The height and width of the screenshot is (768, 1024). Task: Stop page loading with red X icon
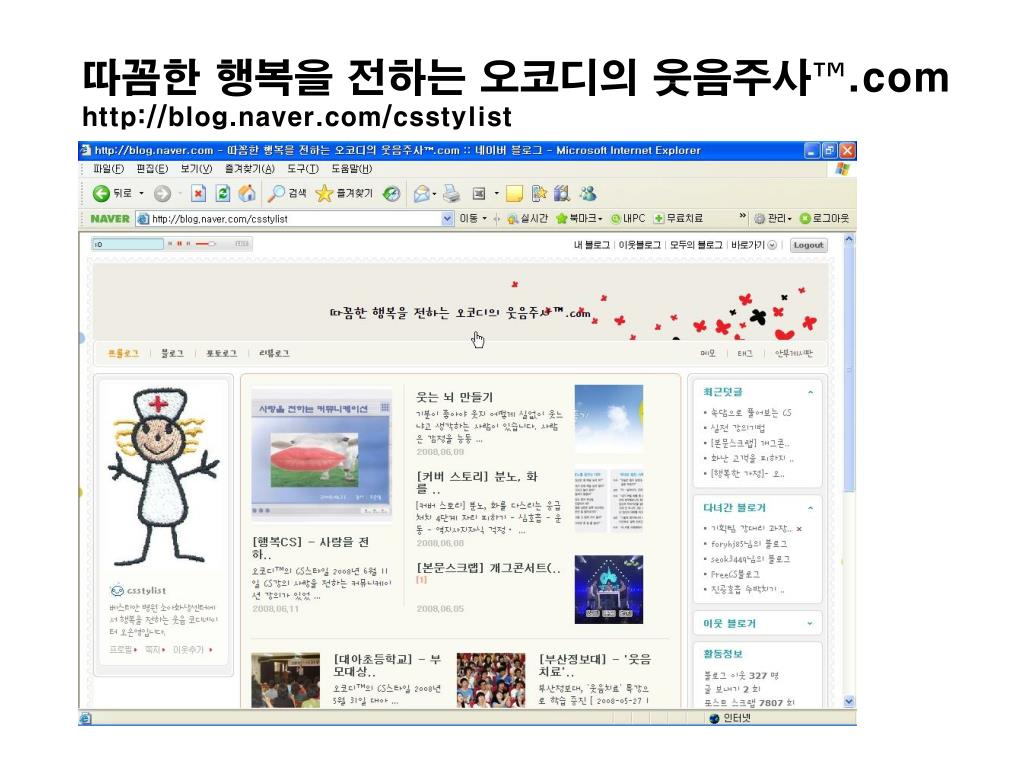[199, 193]
